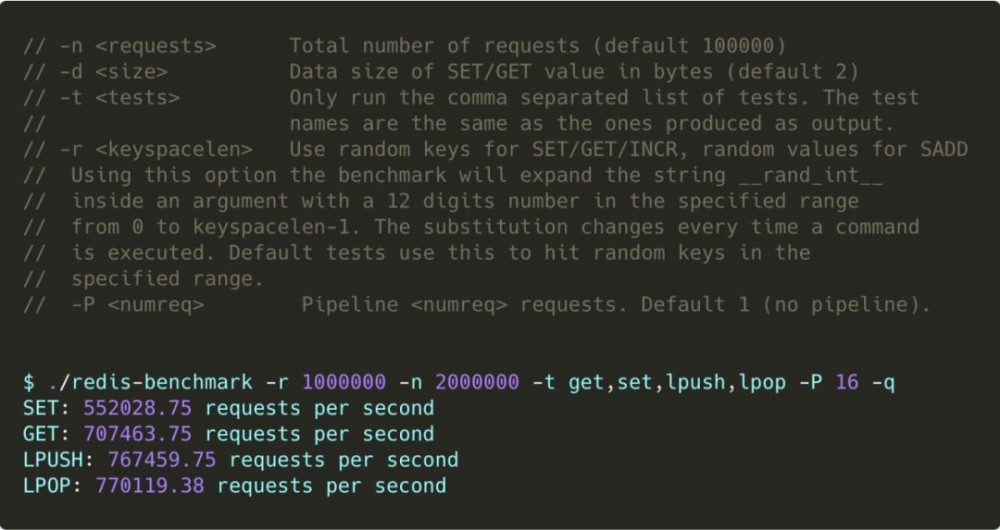Viewport: 1000px width, 530px height.
Task: Click the "-t <tests>" option comment
Action: 120,98
